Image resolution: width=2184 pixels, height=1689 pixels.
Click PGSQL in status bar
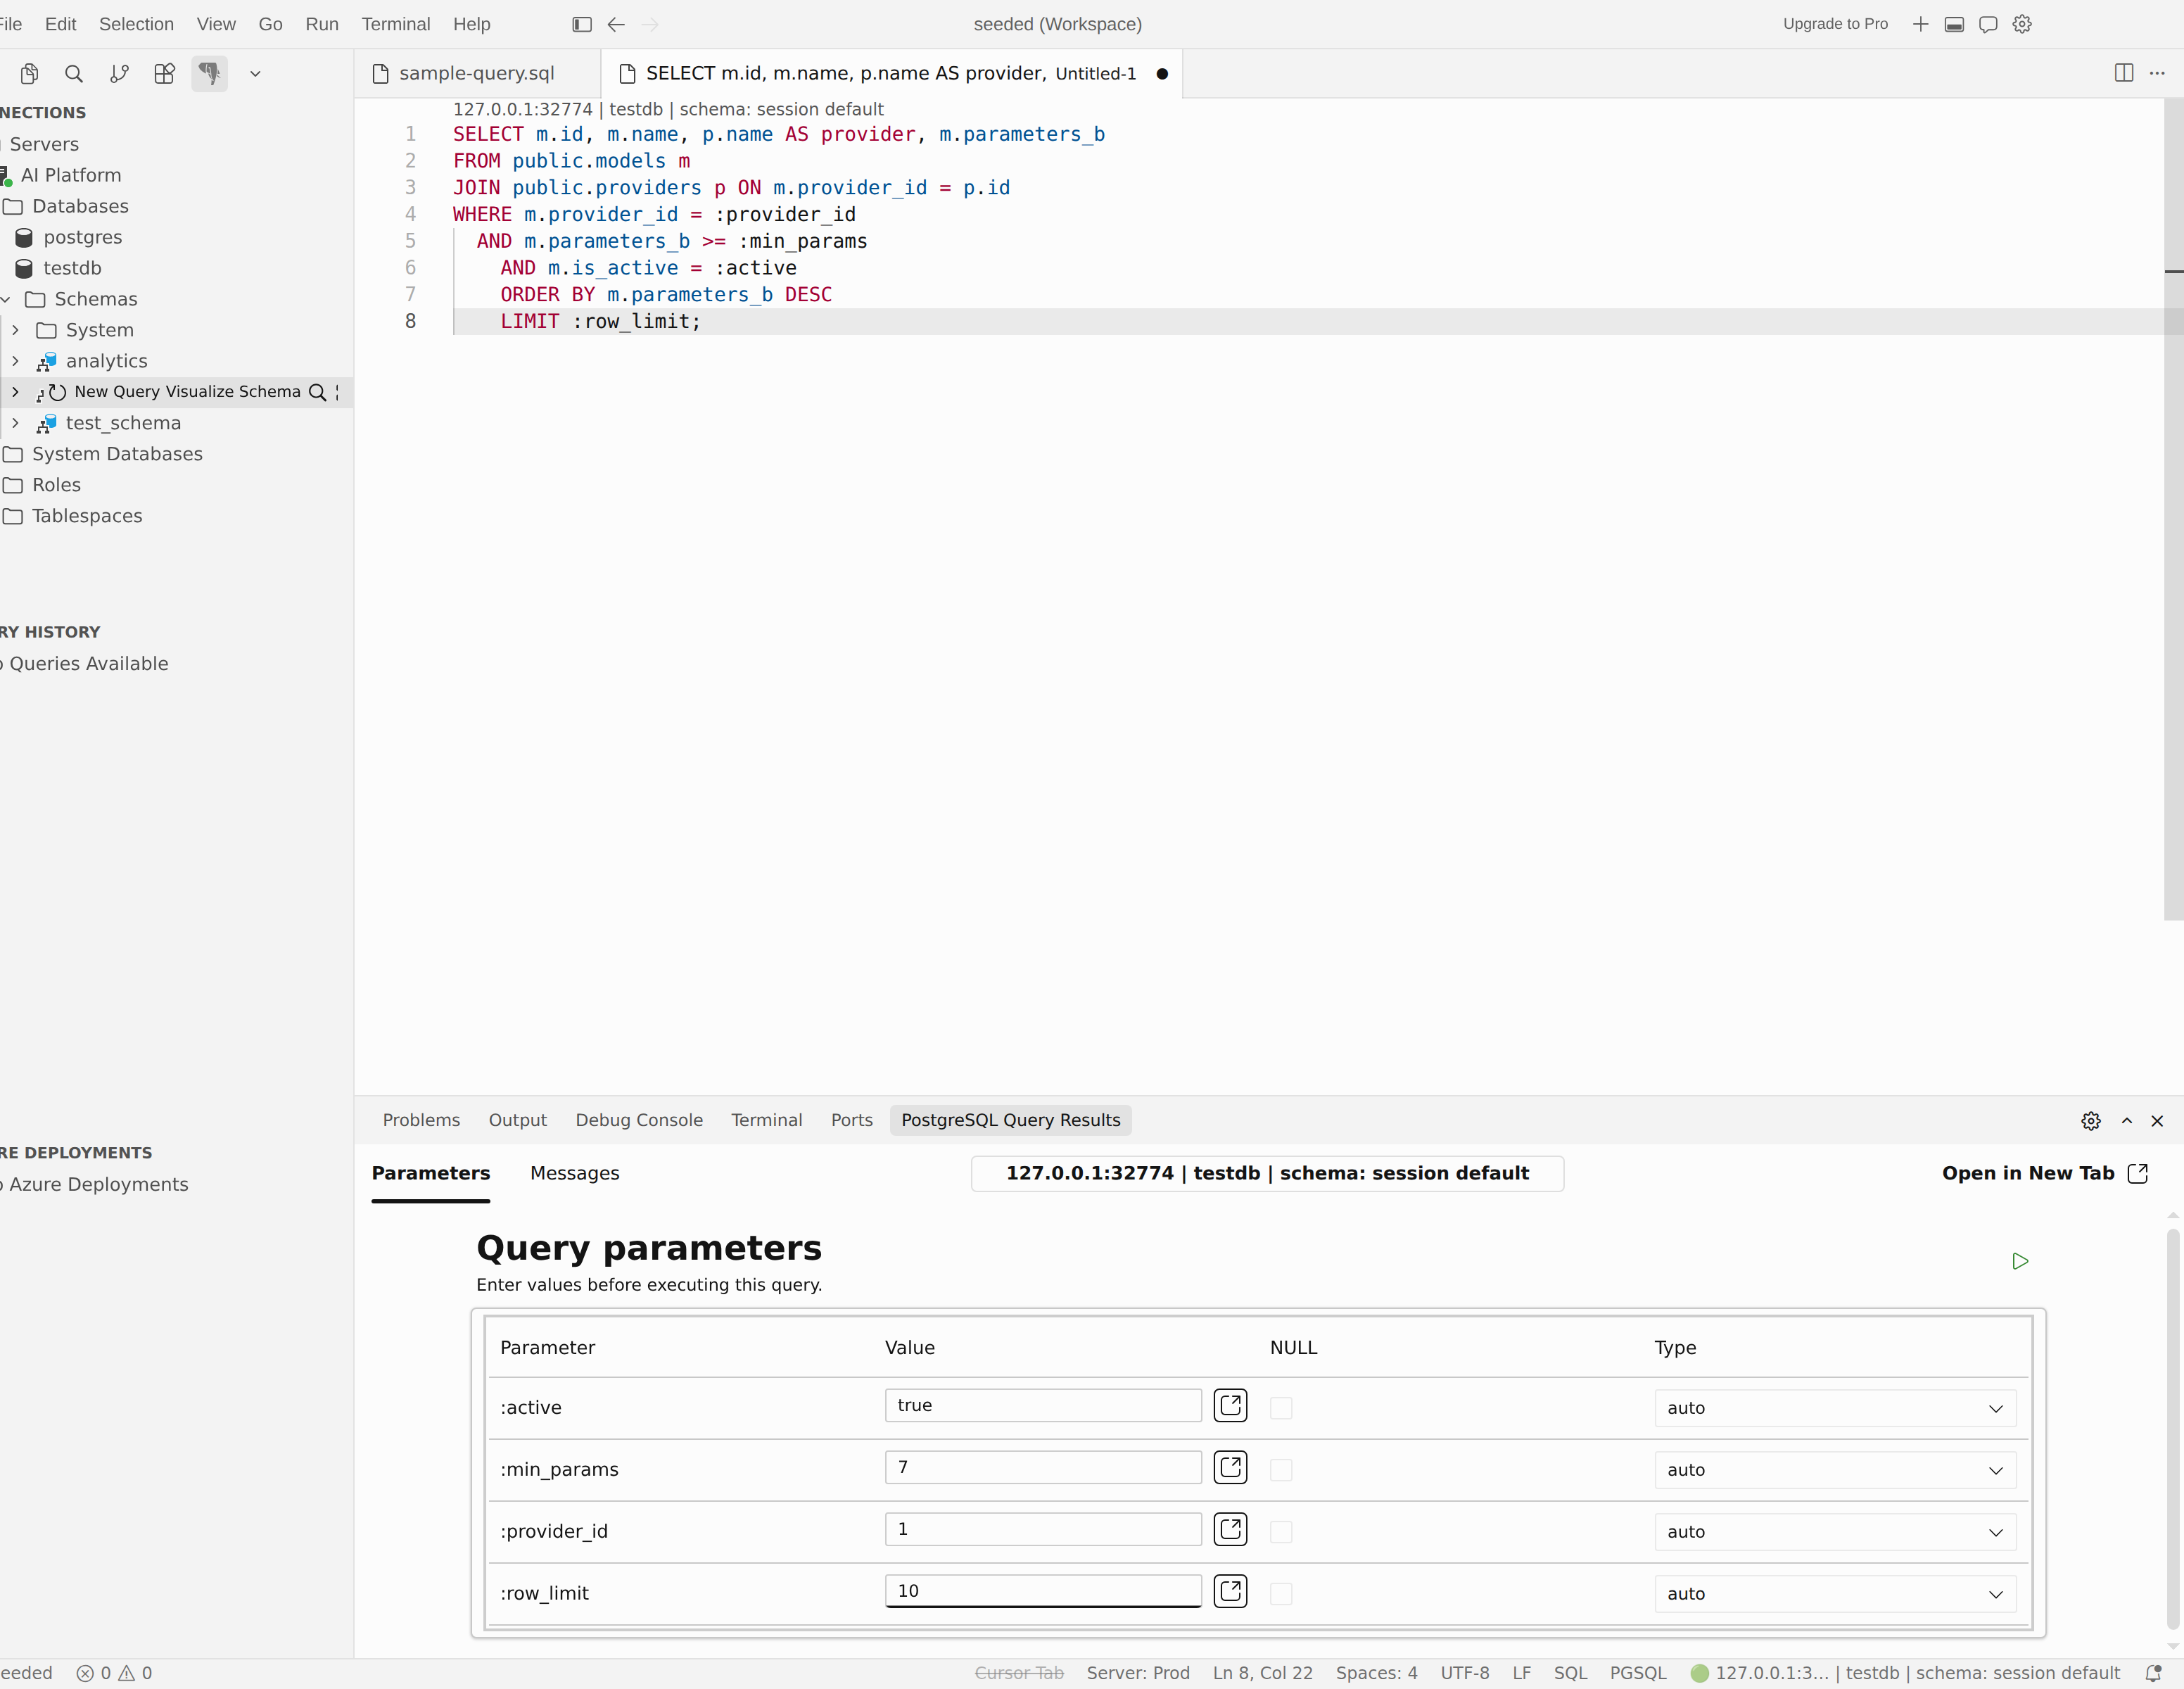click(1638, 1673)
